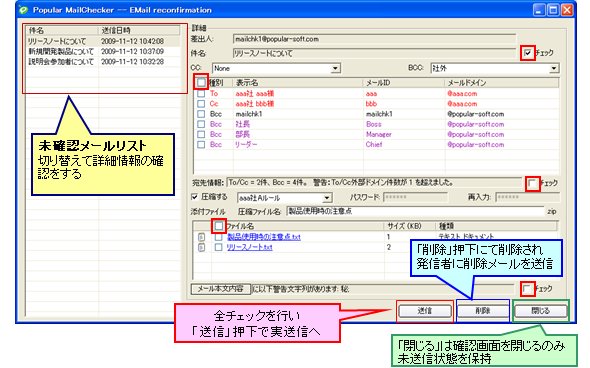Click the 送信 button

(425, 311)
